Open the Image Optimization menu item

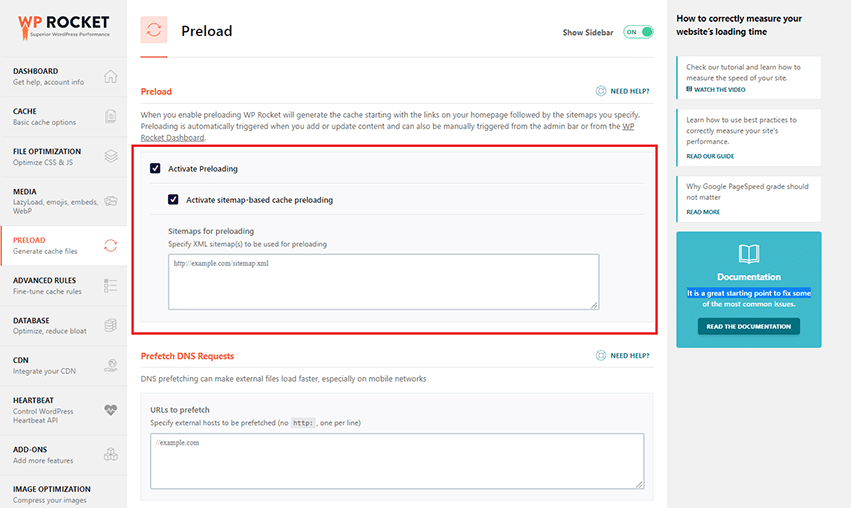(60, 493)
